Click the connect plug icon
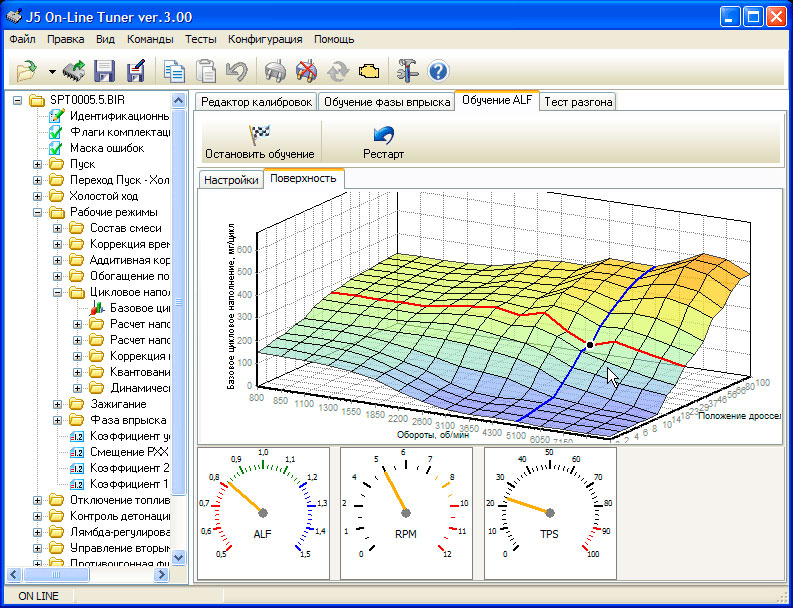The image size is (793, 608). point(274,71)
